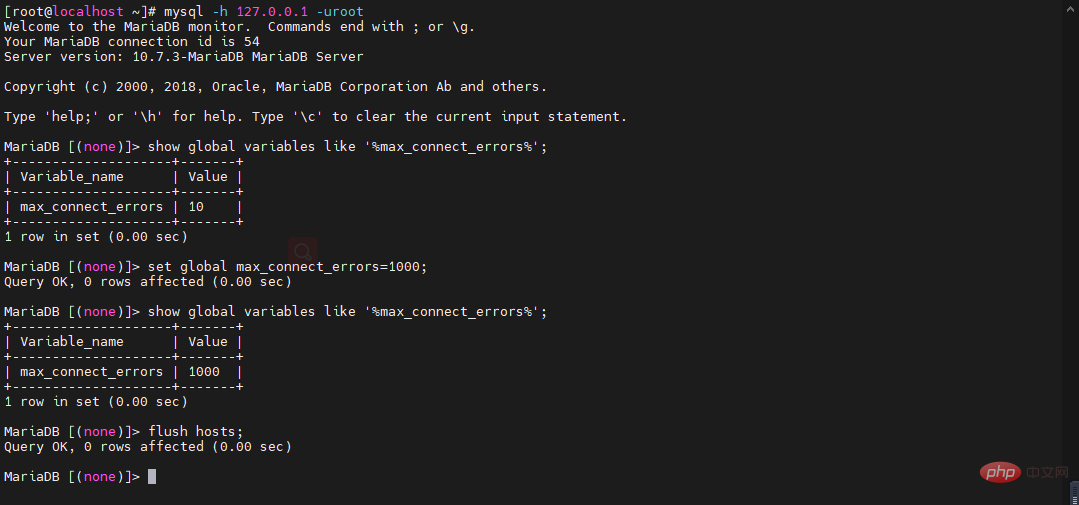Click the first table's Variable_name column header

72,177
